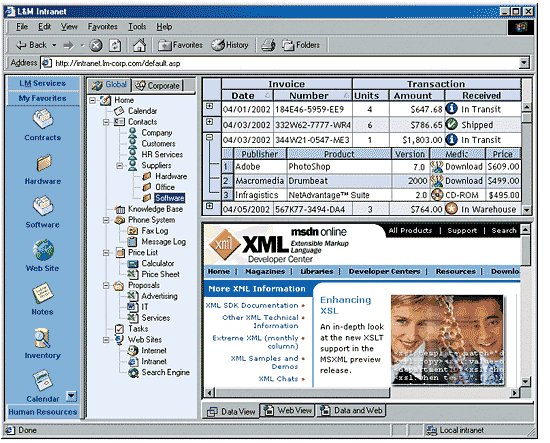Click the web pane horizontal scrollbar thumb
The height and width of the screenshot is (443, 550).
[302, 393]
